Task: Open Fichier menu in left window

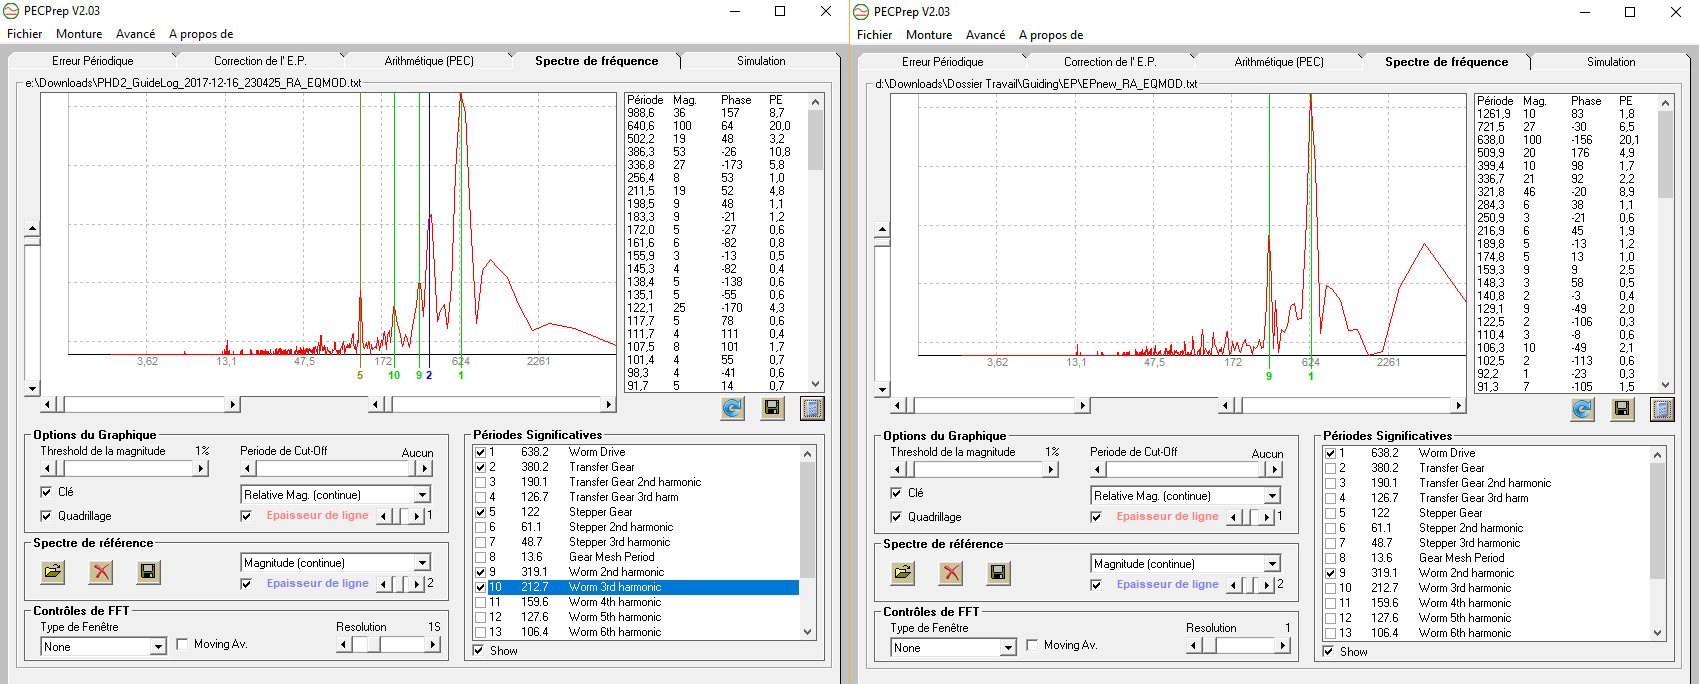Action: [x=25, y=34]
